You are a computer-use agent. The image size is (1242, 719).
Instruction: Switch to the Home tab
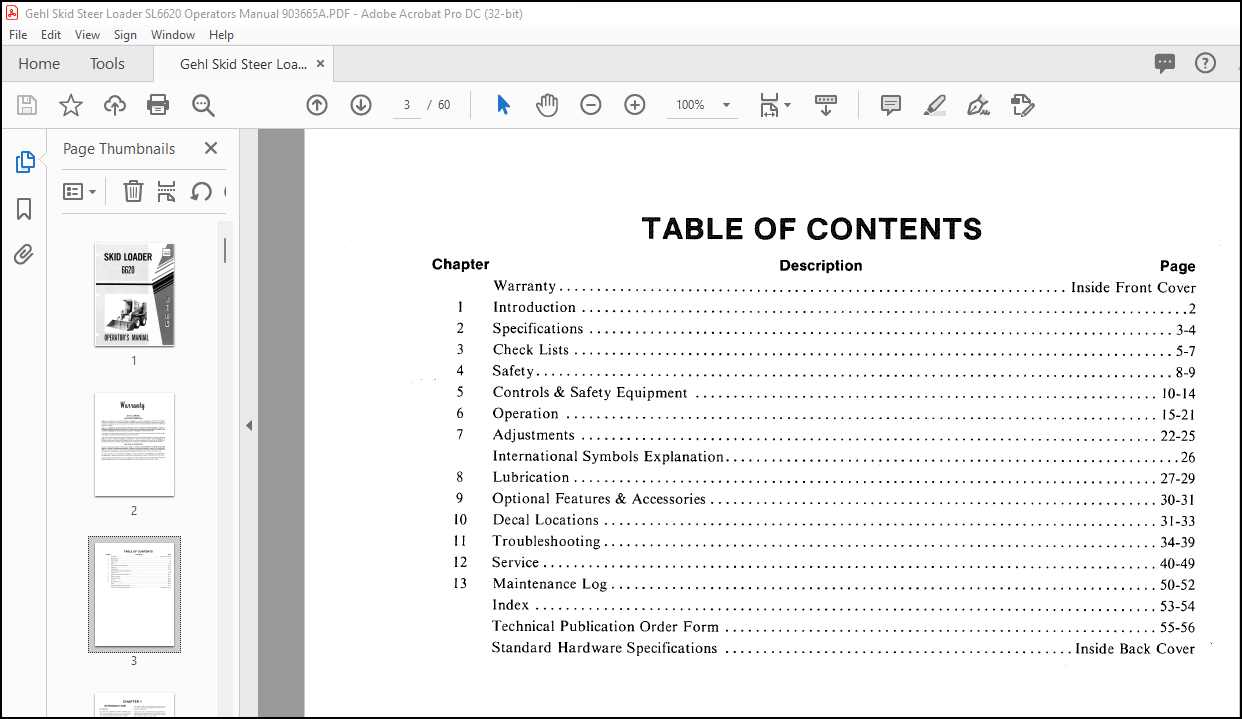click(x=39, y=63)
